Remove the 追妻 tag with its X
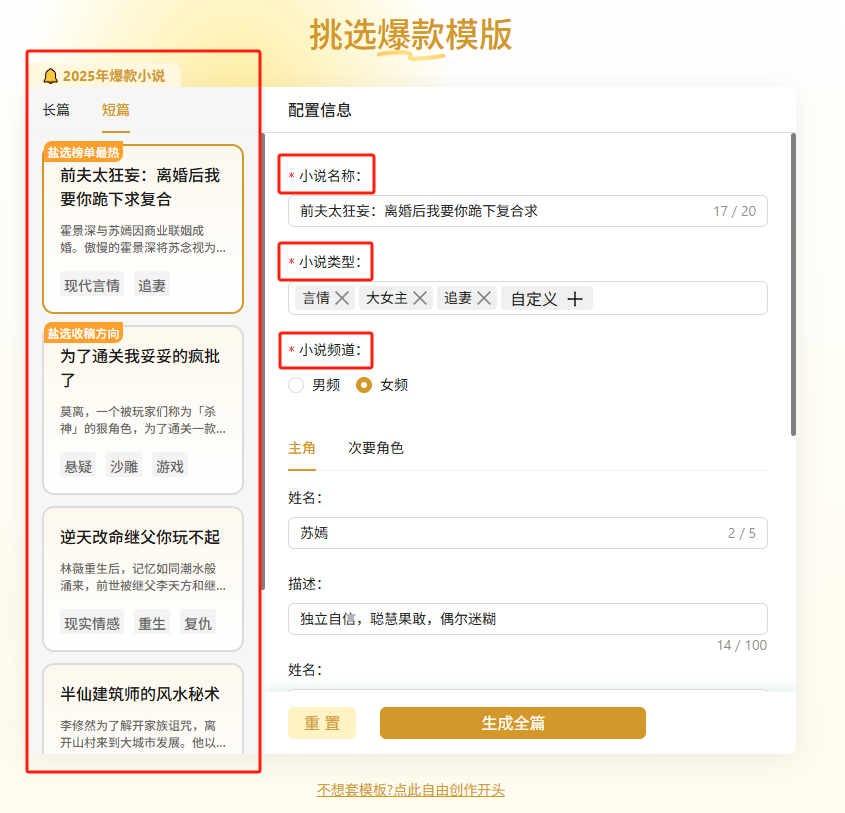The height and width of the screenshot is (813, 845). (x=484, y=298)
